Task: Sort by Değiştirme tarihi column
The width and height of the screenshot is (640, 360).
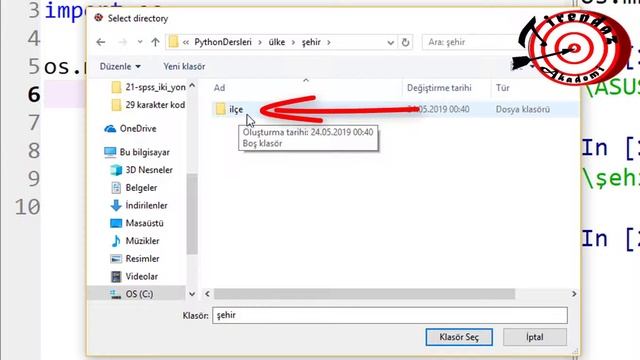Action: pos(439,88)
